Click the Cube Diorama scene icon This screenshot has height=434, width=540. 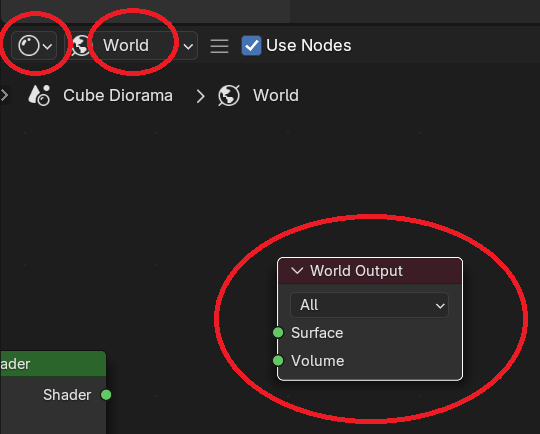click(39, 95)
